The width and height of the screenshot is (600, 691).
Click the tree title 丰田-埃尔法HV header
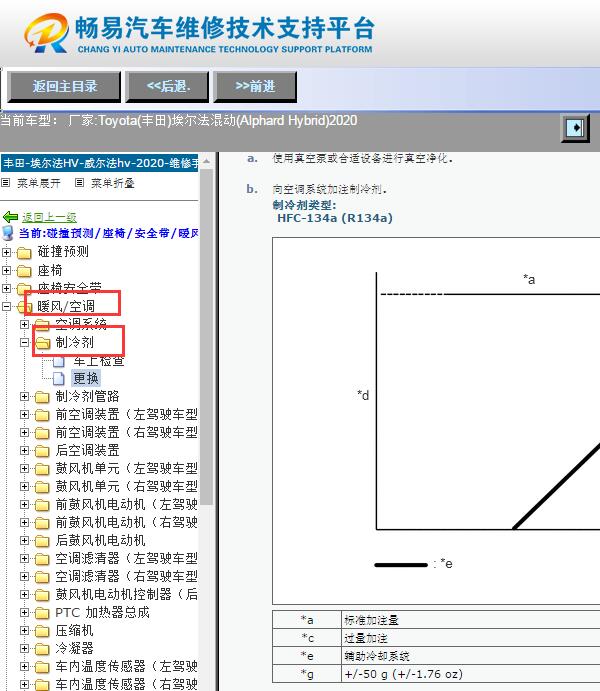(100, 163)
